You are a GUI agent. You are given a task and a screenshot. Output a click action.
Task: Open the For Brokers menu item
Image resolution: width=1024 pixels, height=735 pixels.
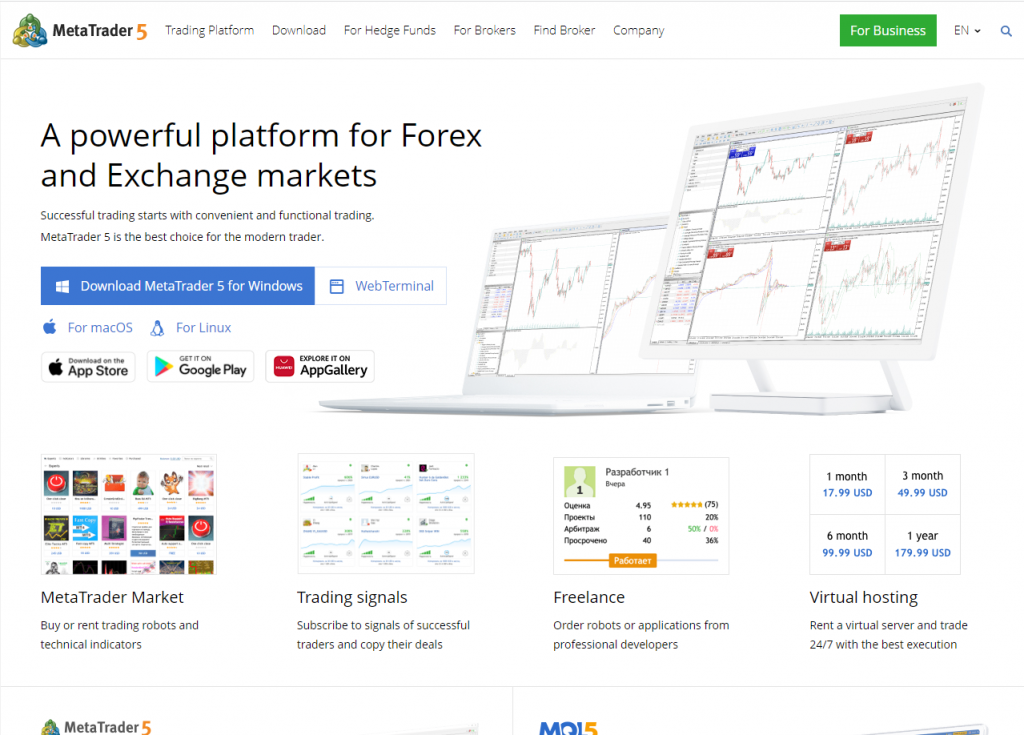(485, 30)
